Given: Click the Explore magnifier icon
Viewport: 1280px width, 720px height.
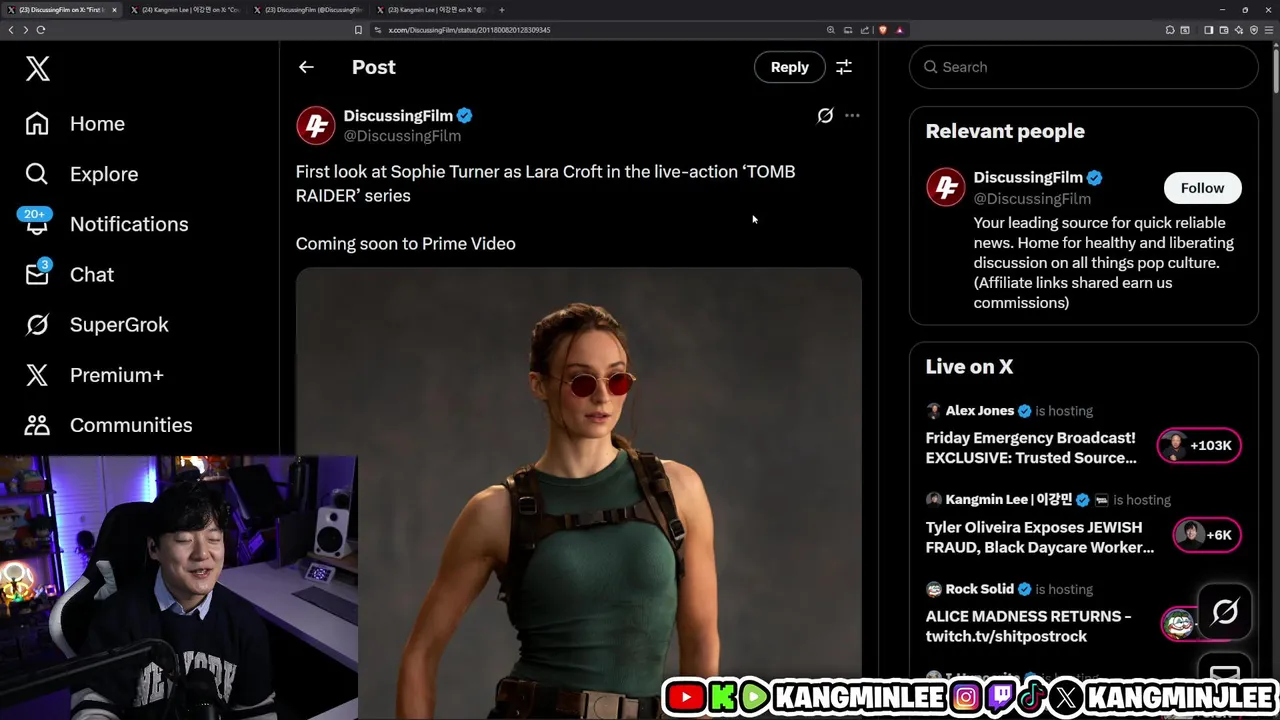Looking at the screenshot, I should pos(37,174).
